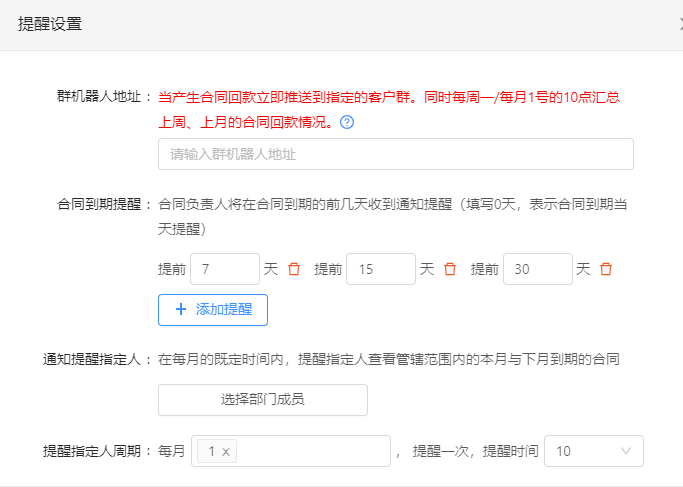Click the 提醒设置 dialog title
The height and width of the screenshot is (487, 683).
(50, 25)
